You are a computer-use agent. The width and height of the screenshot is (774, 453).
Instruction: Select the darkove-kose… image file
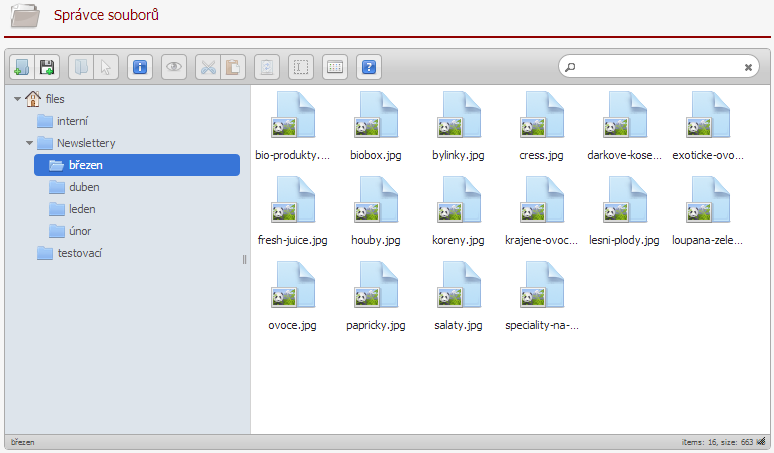tap(624, 126)
